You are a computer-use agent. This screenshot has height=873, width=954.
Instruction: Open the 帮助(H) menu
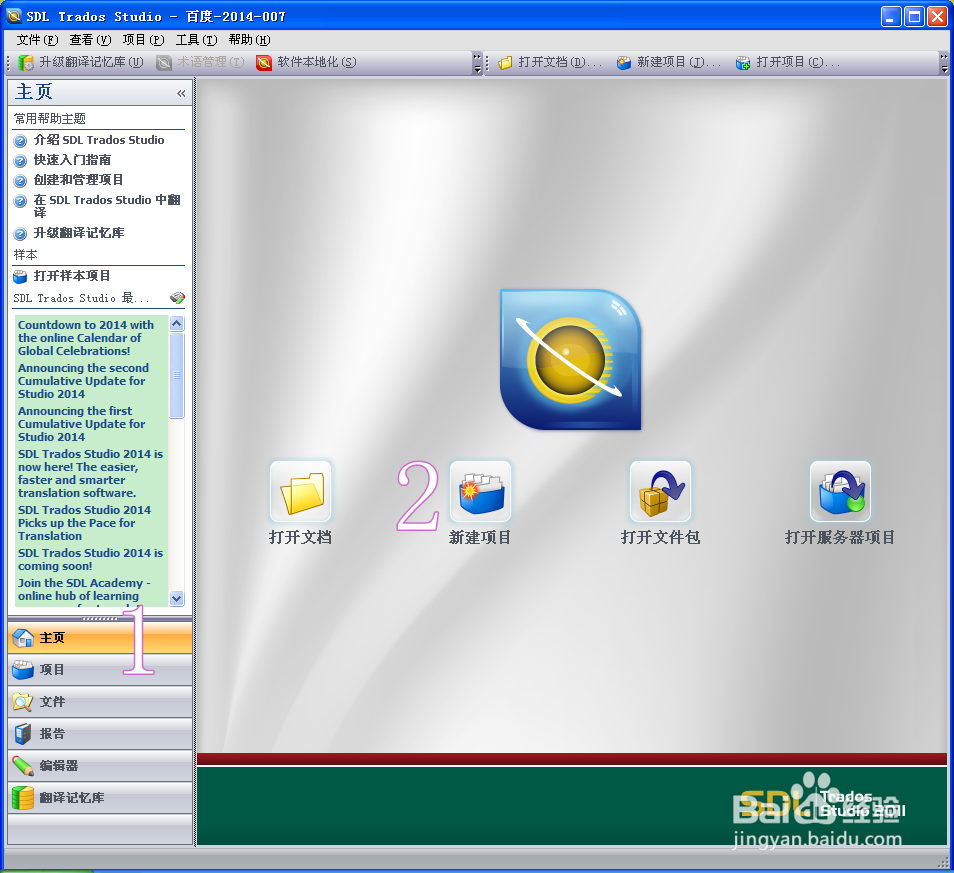click(x=249, y=40)
